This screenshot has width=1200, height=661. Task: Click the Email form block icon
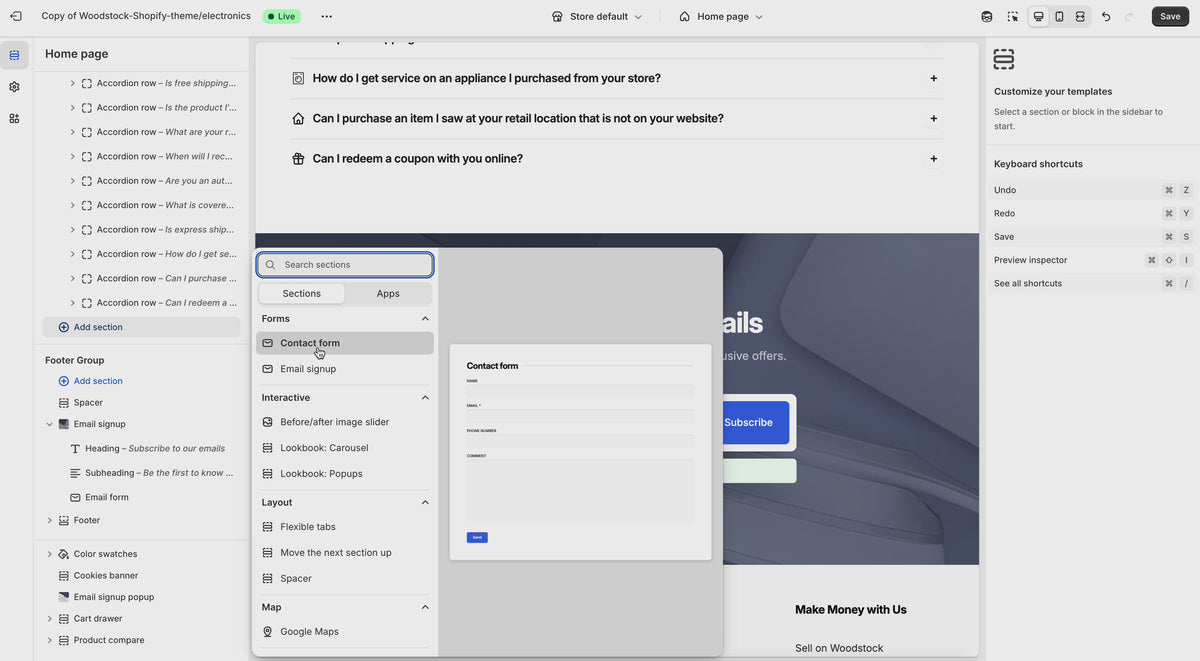pos(75,497)
